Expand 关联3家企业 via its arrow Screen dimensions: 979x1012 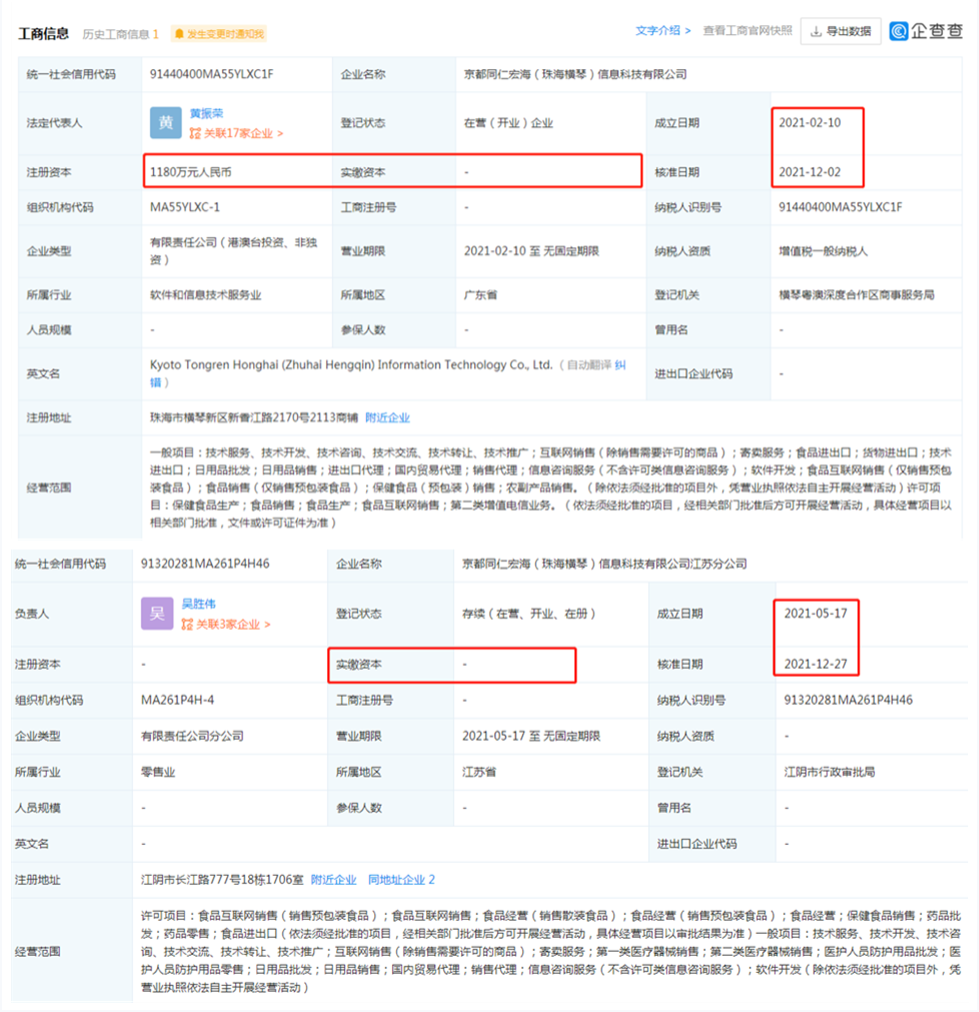click(x=266, y=624)
